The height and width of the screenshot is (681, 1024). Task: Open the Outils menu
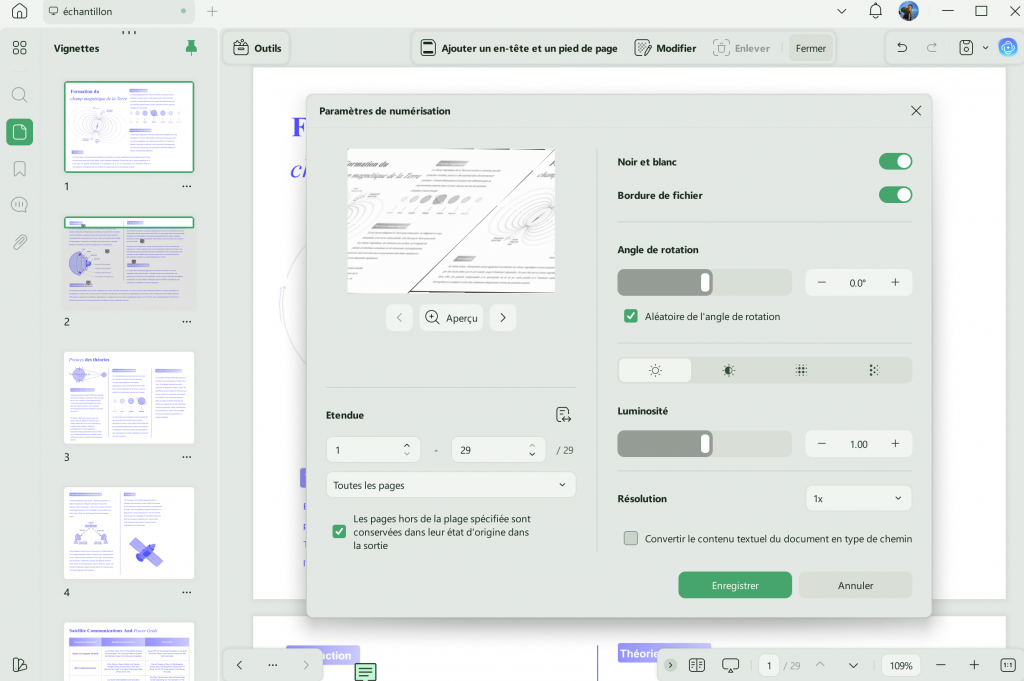coord(257,48)
